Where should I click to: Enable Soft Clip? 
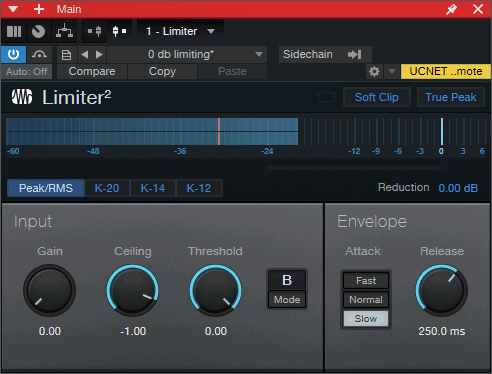tap(377, 97)
